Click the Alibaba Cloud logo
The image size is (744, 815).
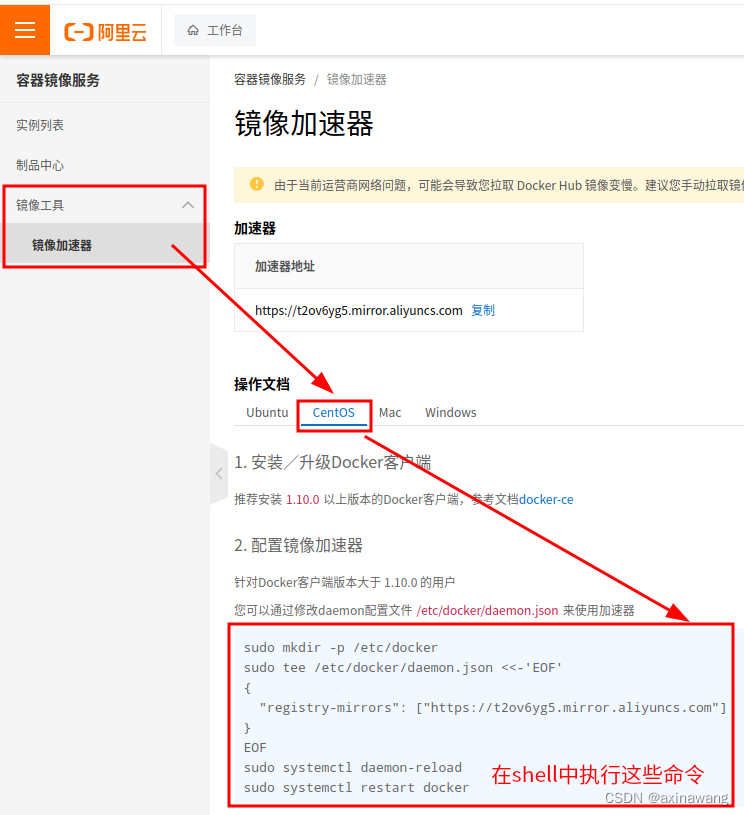click(x=106, y=32)
